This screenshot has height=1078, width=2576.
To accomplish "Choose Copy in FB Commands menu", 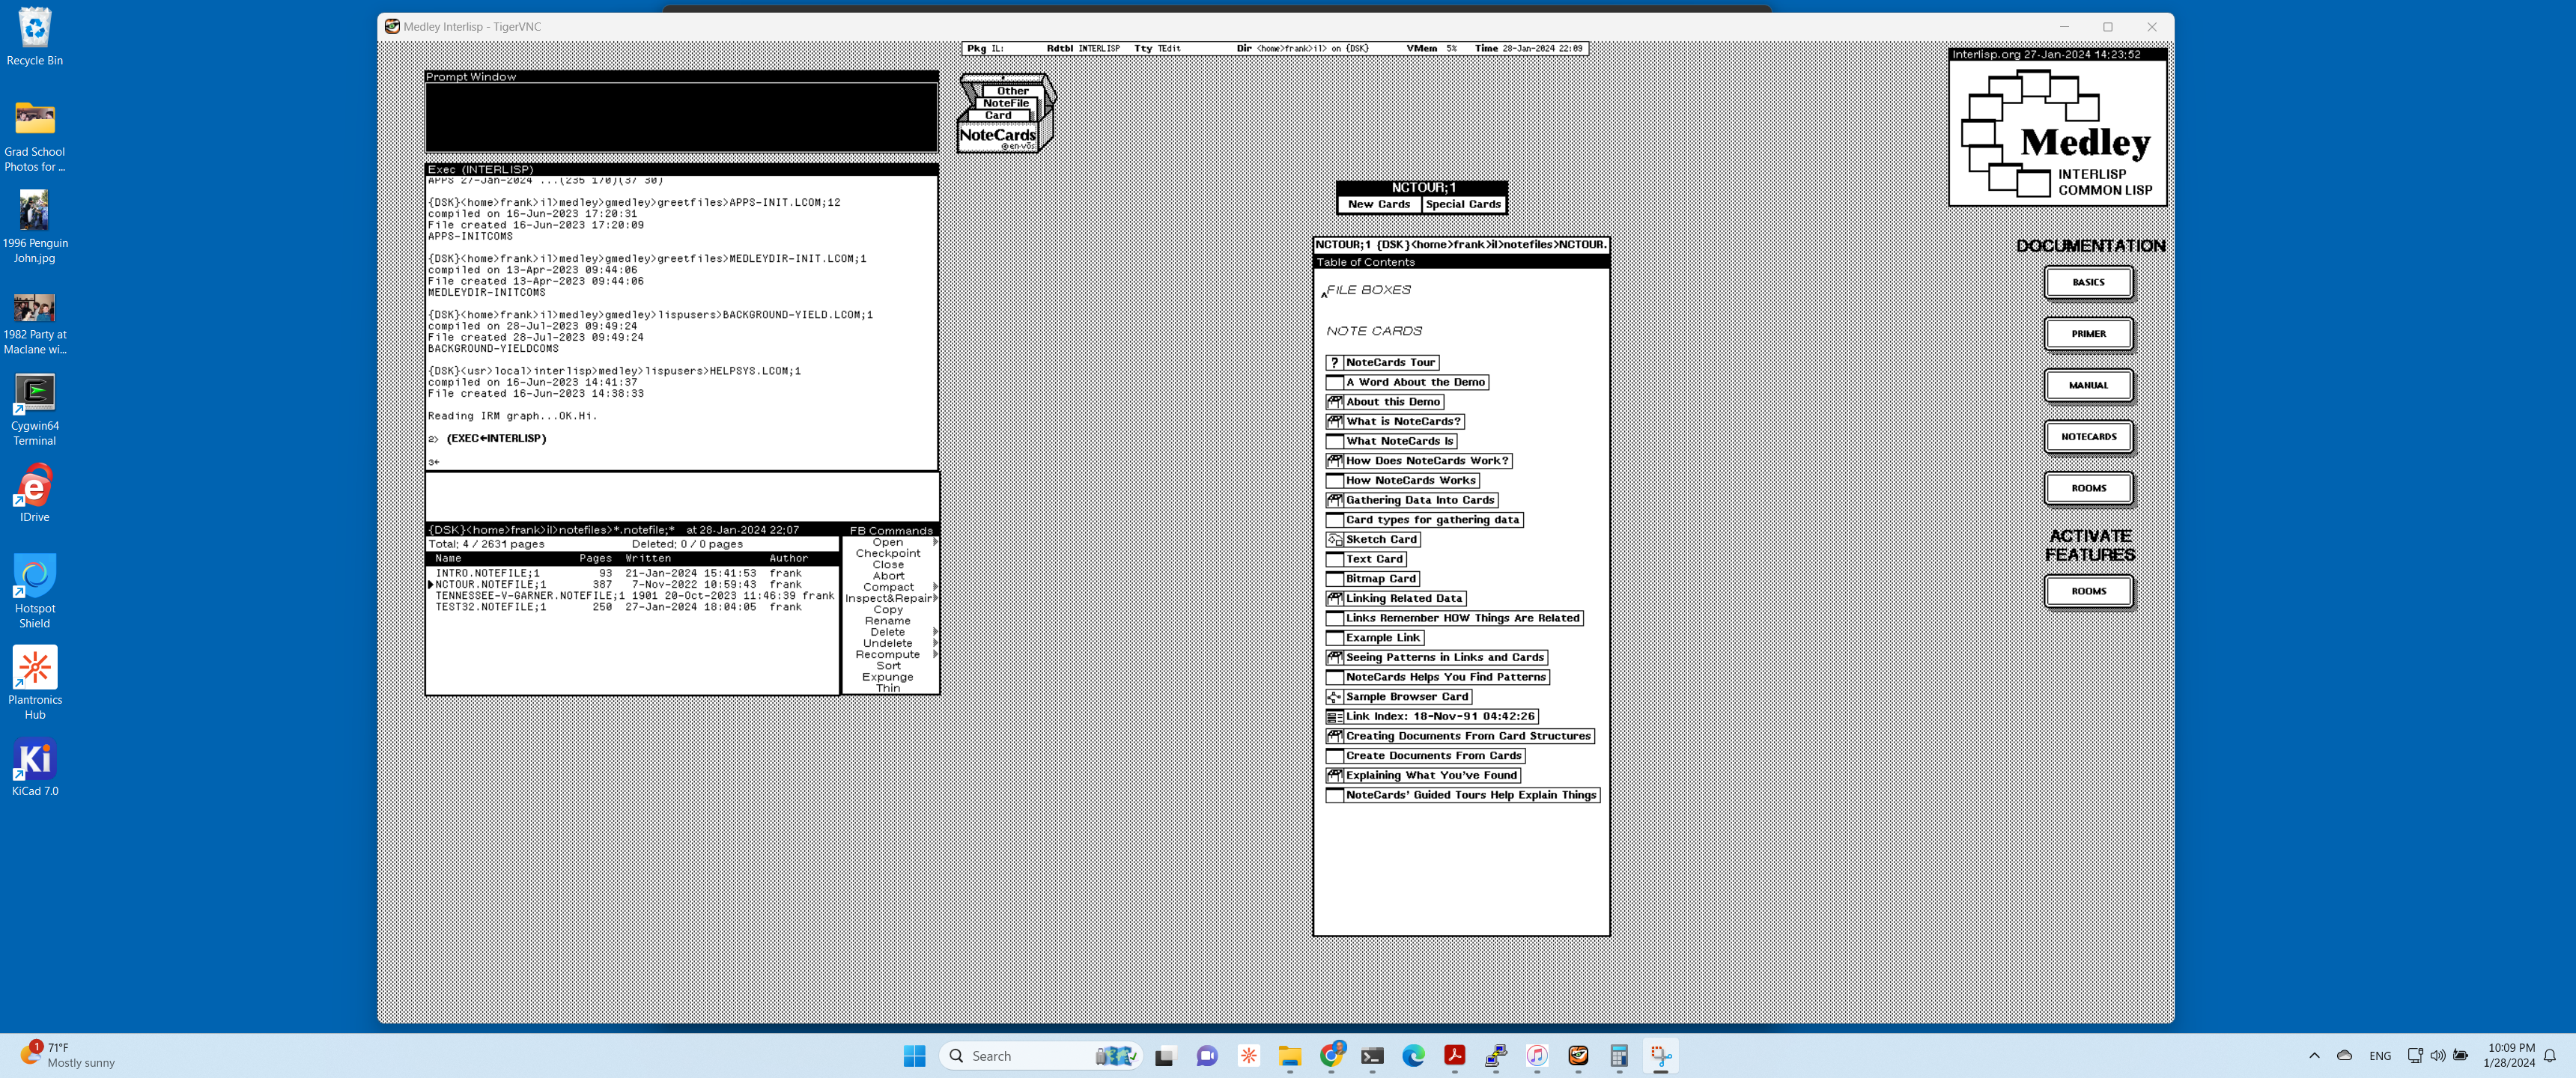I will [888, 610].
